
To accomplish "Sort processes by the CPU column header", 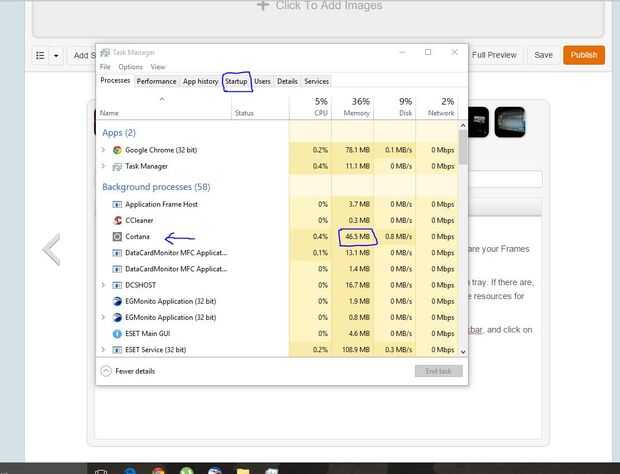I will point(311,107).
